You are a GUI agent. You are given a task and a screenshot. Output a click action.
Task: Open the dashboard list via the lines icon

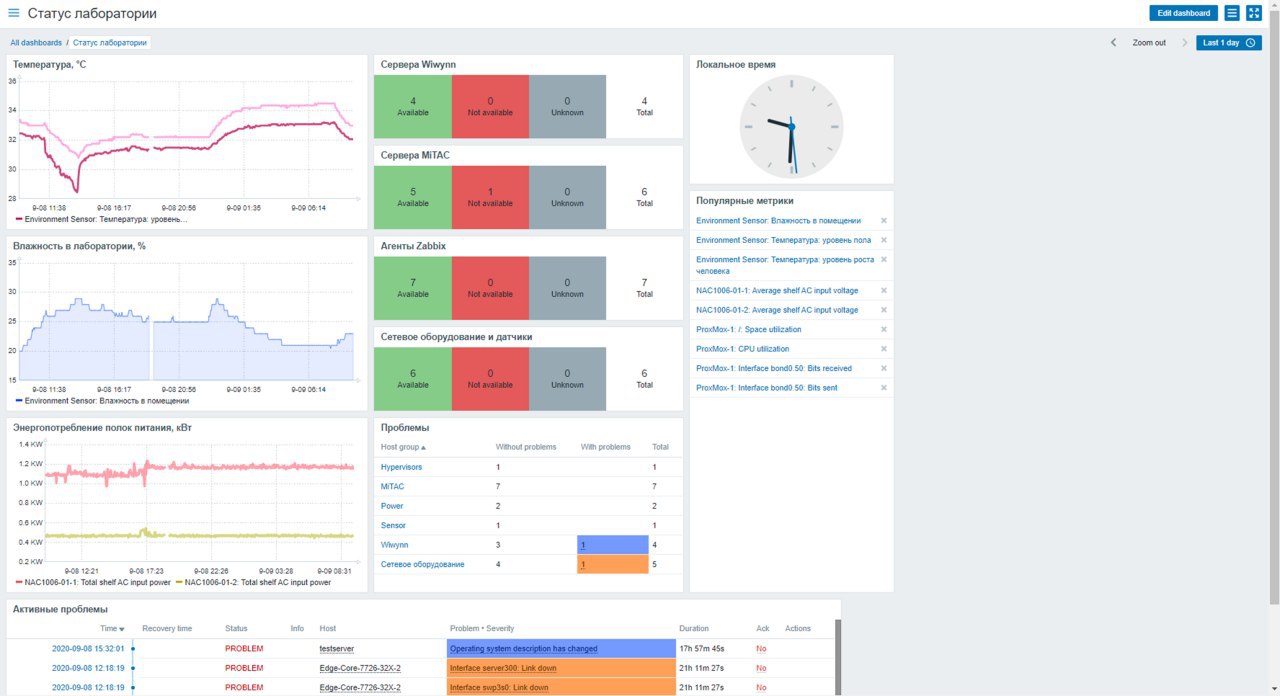pyautogui.click(x=1234, y=13)
